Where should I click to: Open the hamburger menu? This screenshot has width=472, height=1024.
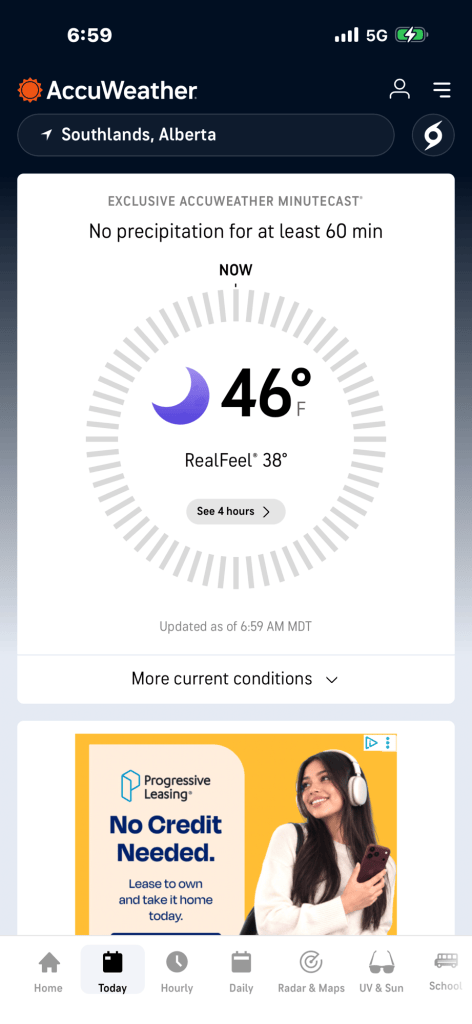point(442,90)
